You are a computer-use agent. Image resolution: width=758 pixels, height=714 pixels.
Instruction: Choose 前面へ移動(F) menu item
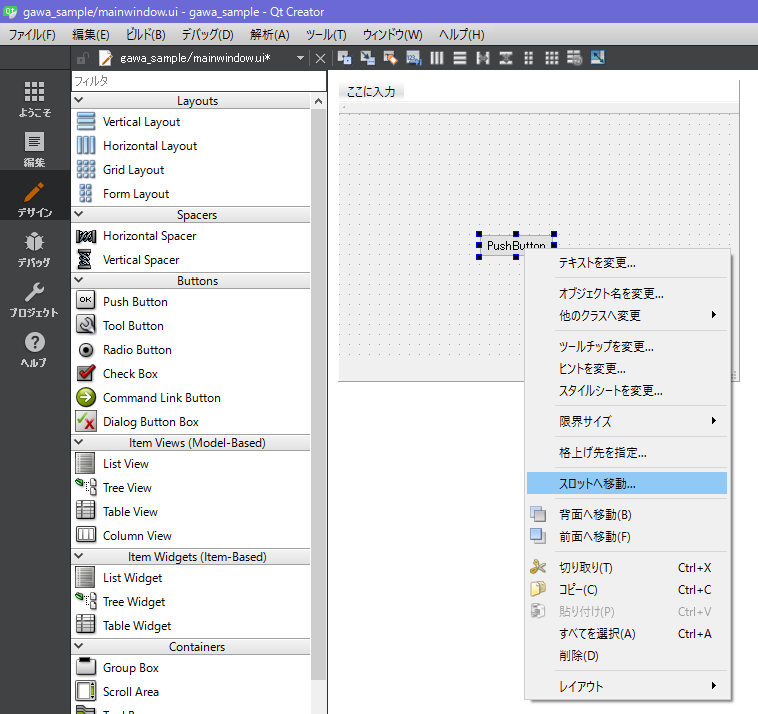coord(627,537)
